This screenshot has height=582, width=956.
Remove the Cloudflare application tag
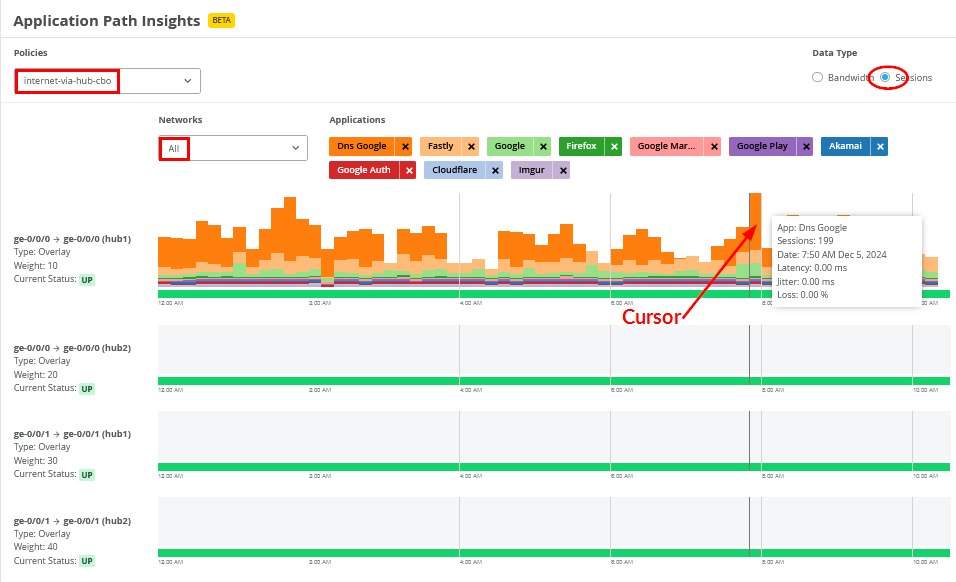495,171
